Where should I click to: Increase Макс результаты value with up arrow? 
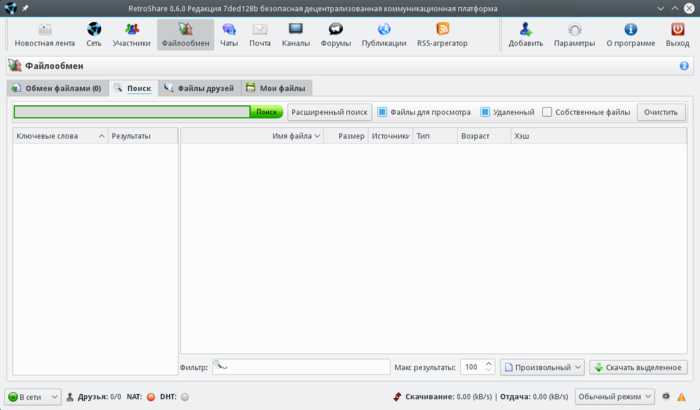pos(488,364)
